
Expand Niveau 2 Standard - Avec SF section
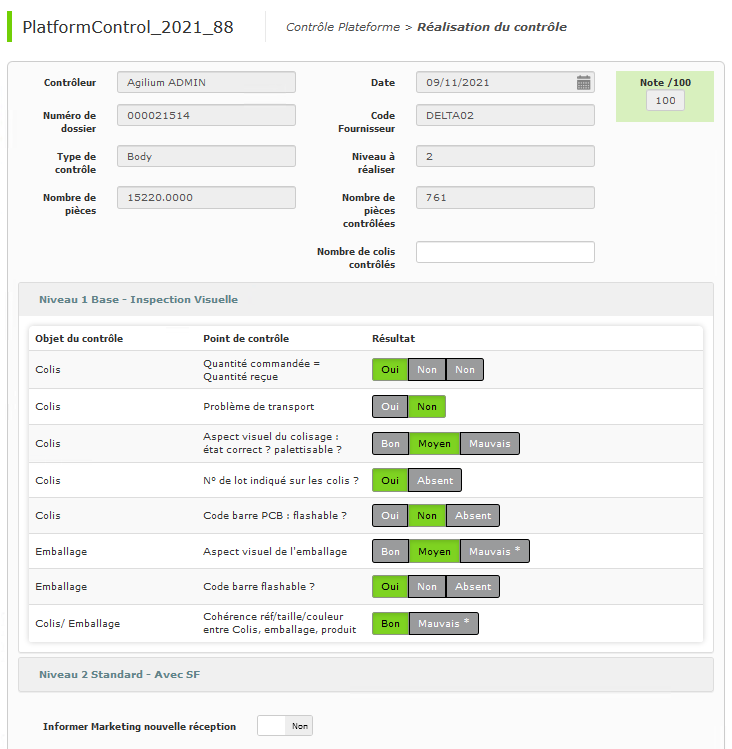[x=366, y=674]
